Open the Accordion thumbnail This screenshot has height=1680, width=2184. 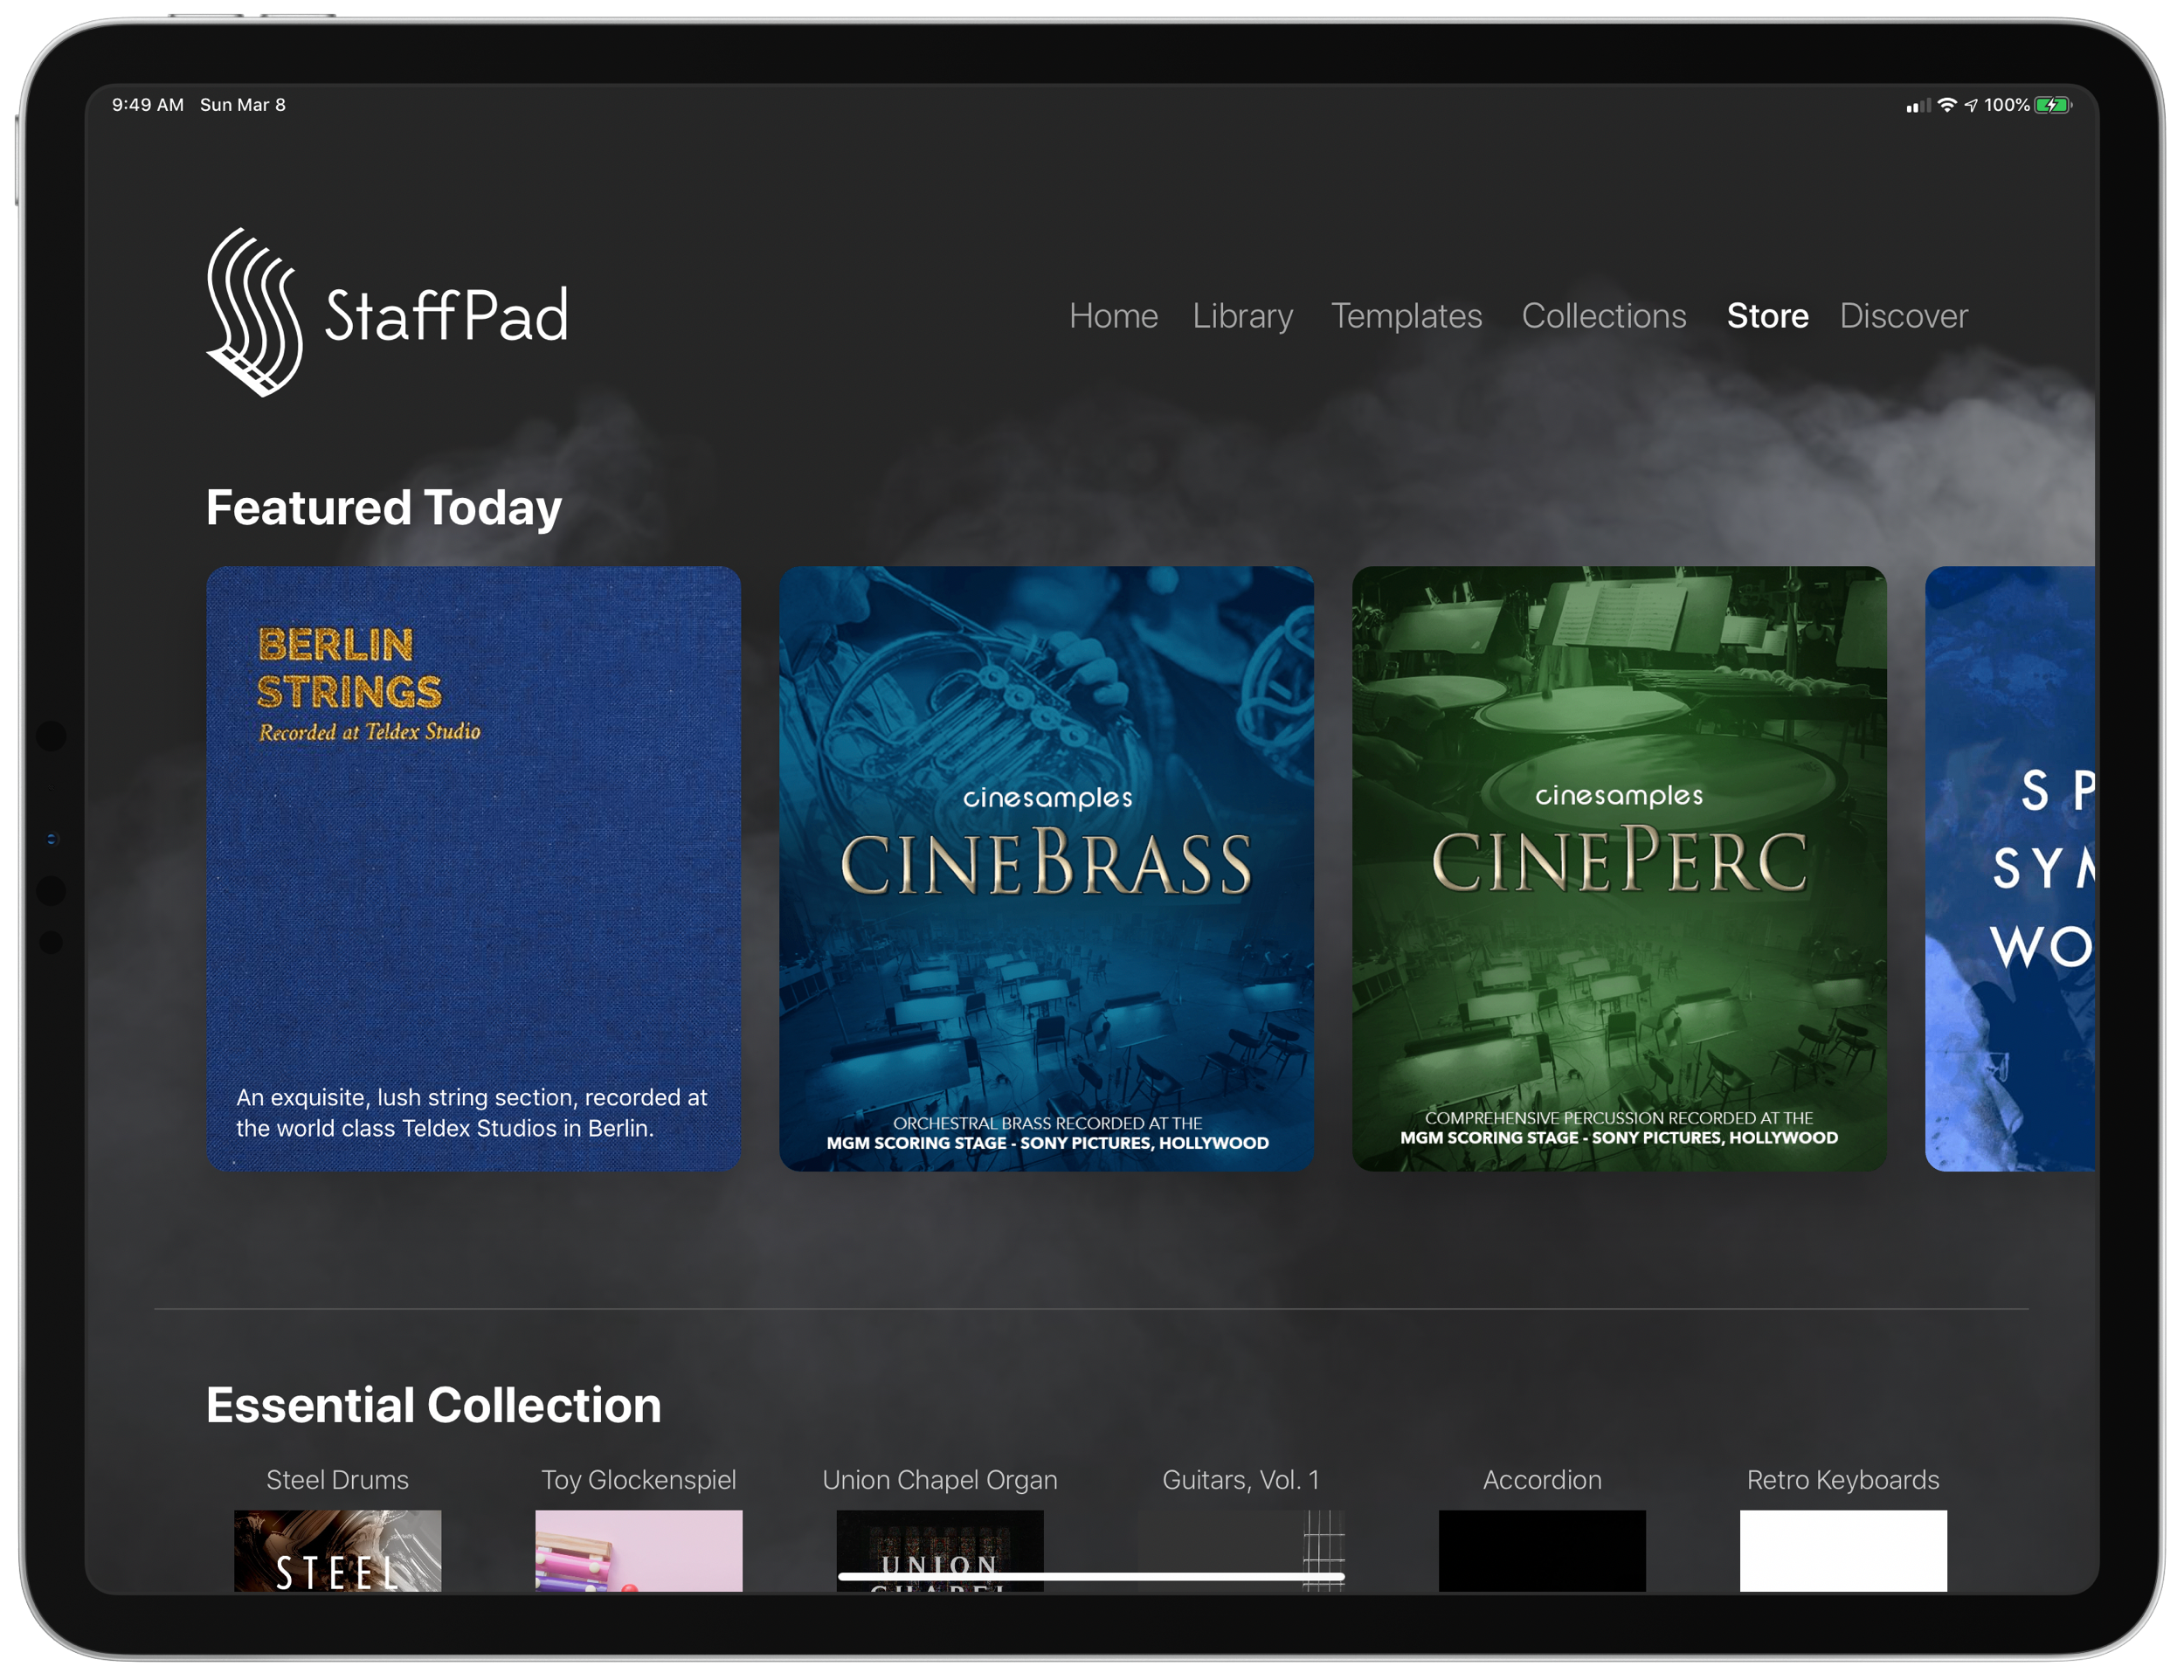[x=1542, y=1550]
